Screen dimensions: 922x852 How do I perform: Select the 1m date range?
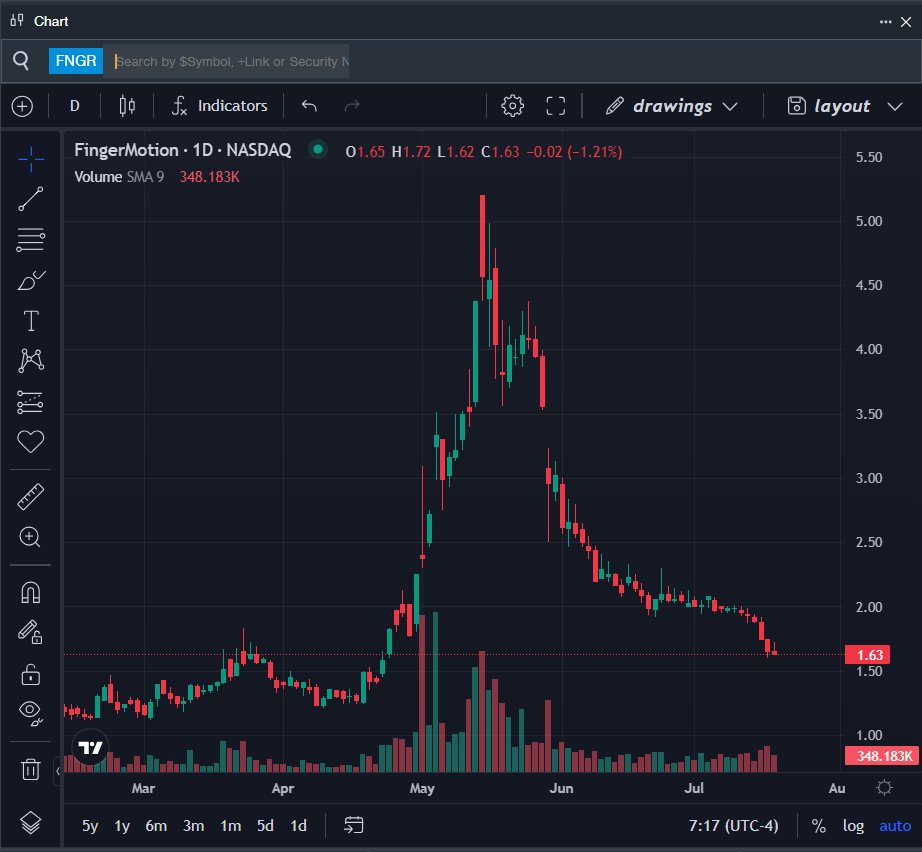click(x=230, y=826)
